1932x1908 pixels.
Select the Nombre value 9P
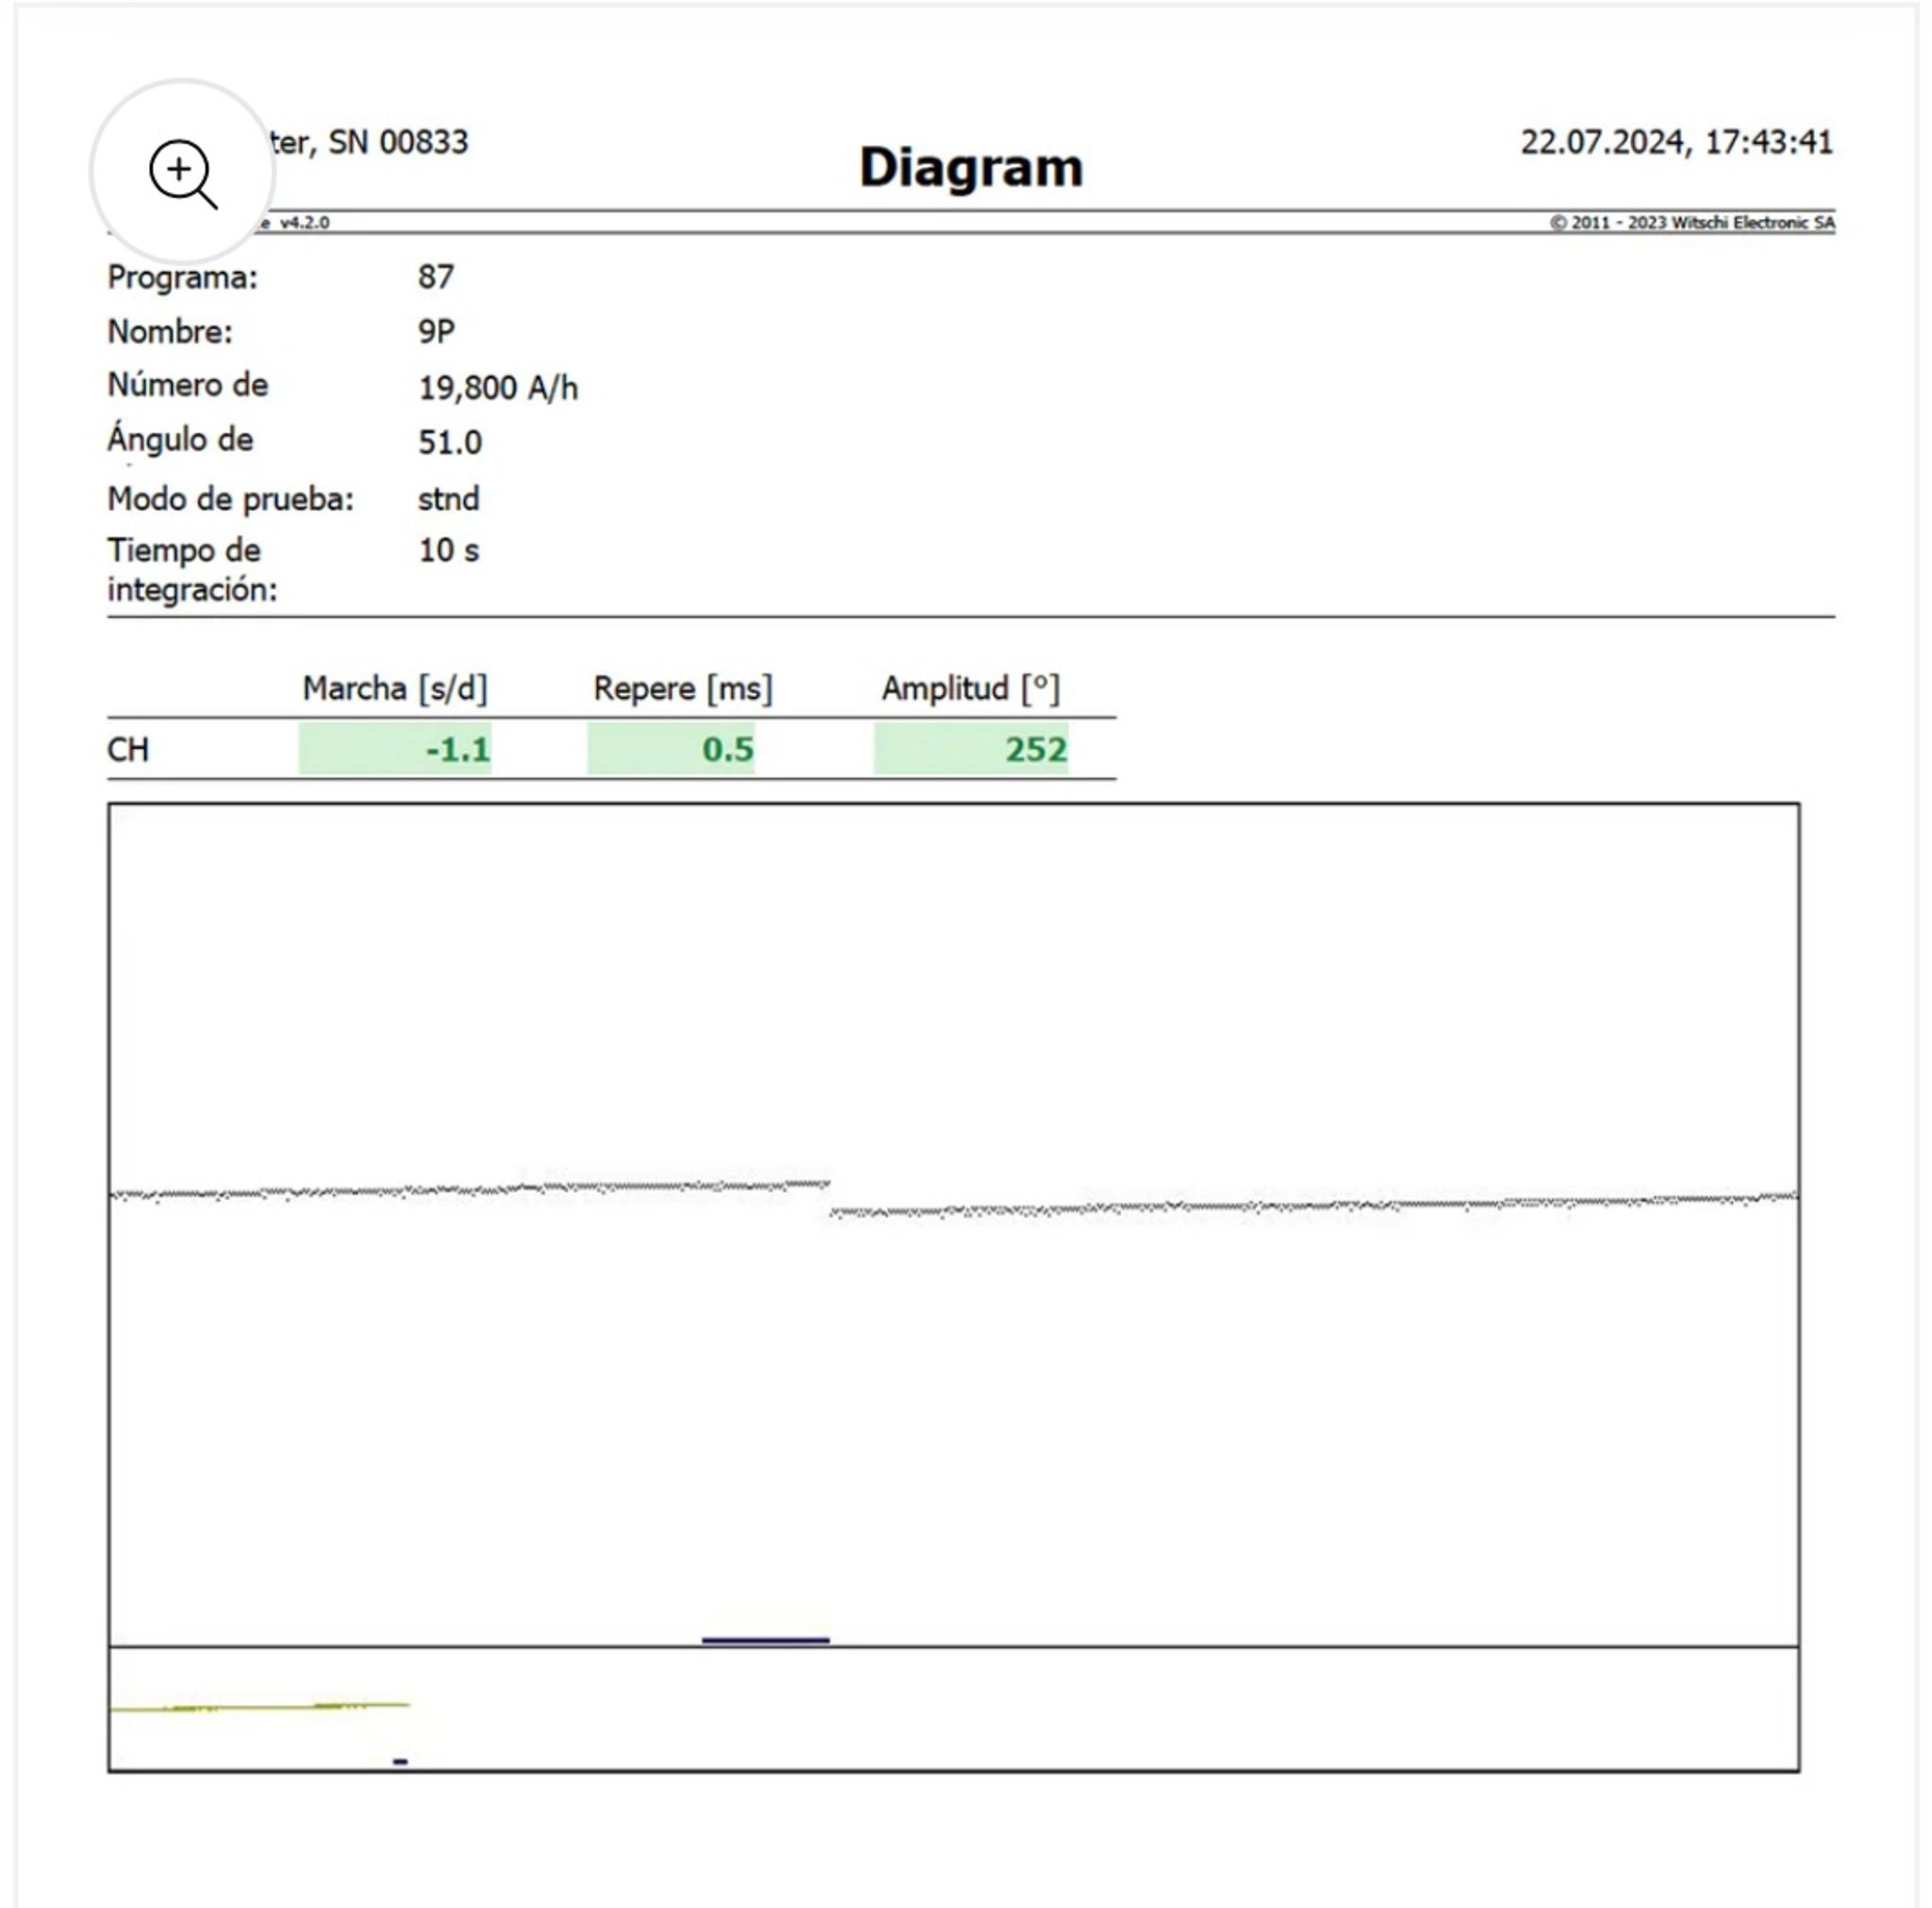click(x=436, y=331)
